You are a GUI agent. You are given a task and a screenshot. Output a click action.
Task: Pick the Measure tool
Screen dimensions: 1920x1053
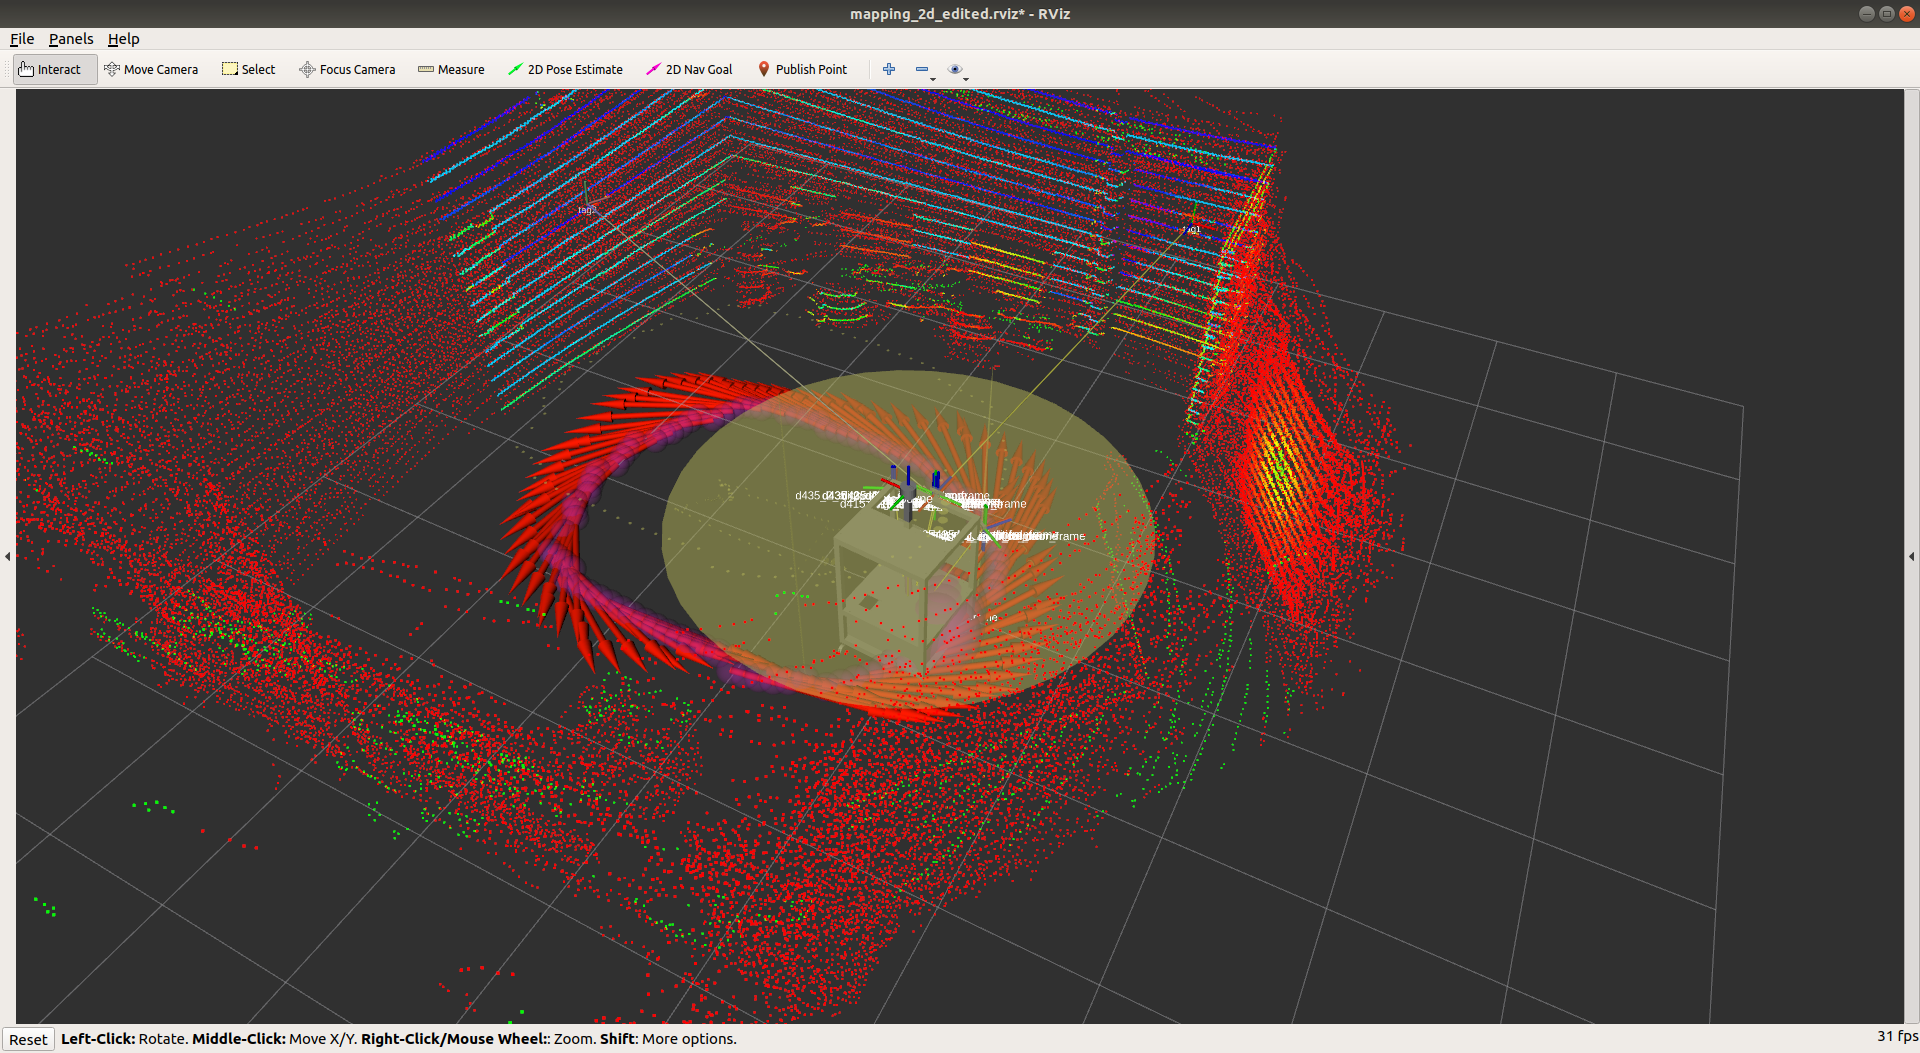pyautogui.click(x=451, y=69)
